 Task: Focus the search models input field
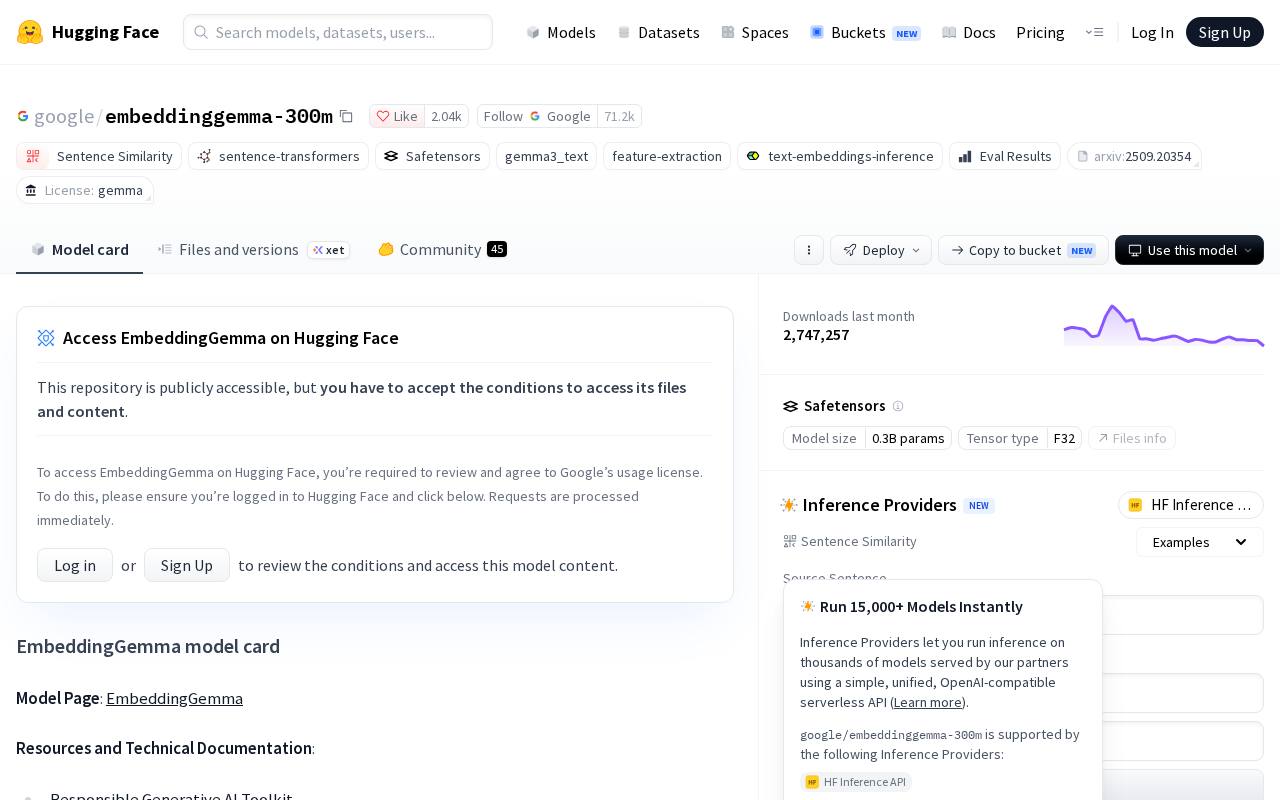[x=338, y=32]
